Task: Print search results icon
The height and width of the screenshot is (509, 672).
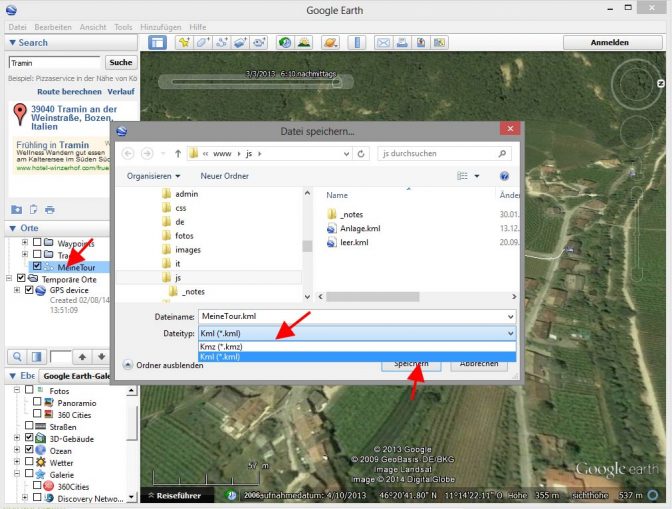Action: (x=50, y=210)
